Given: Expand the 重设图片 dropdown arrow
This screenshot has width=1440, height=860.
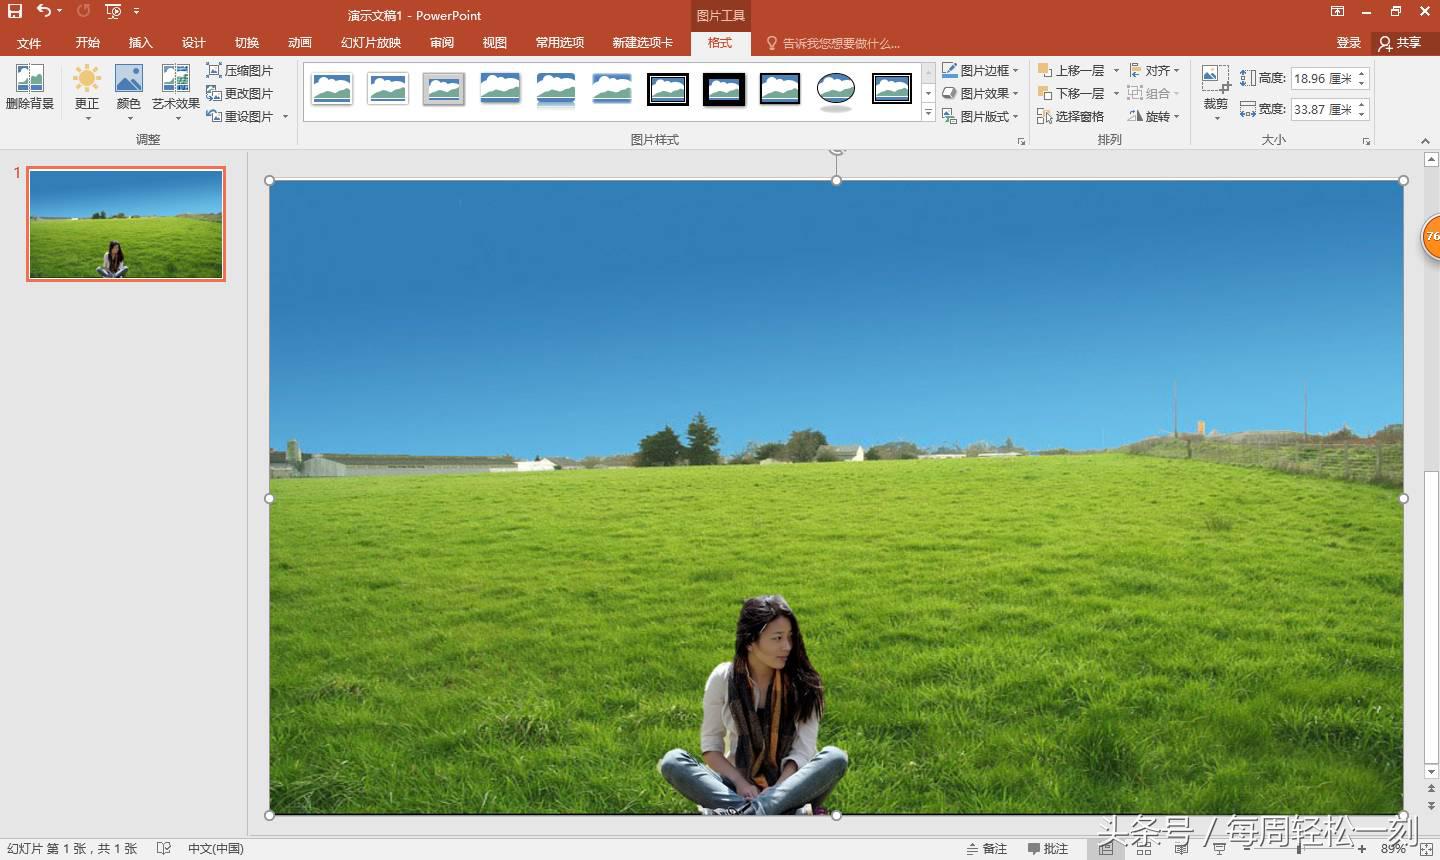Looking at the screenshot, I should pyautogui.click(x=285, y=116).
